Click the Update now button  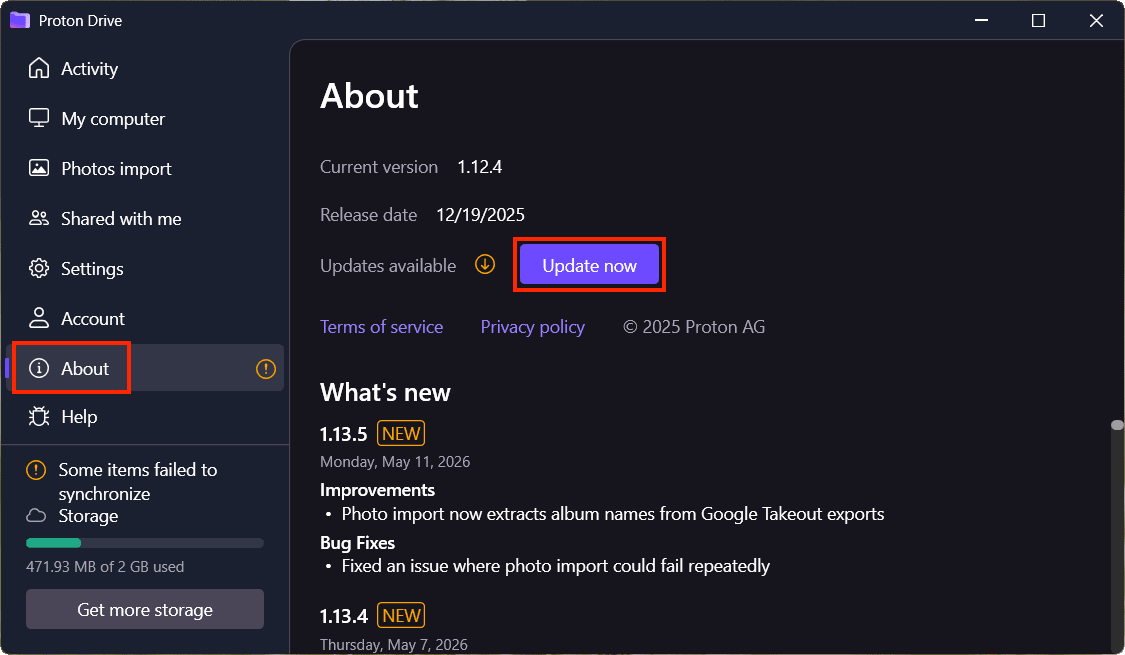tap(589, 265)
